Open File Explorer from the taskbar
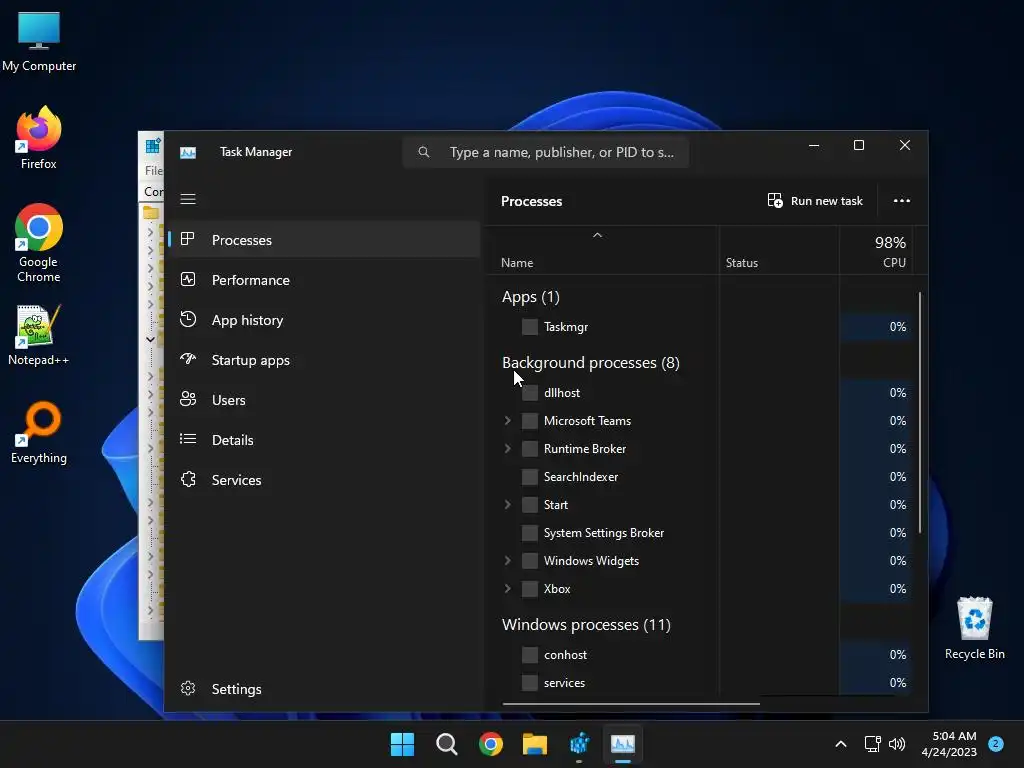Screen dimensions: 1024x768 click(535, 744)
